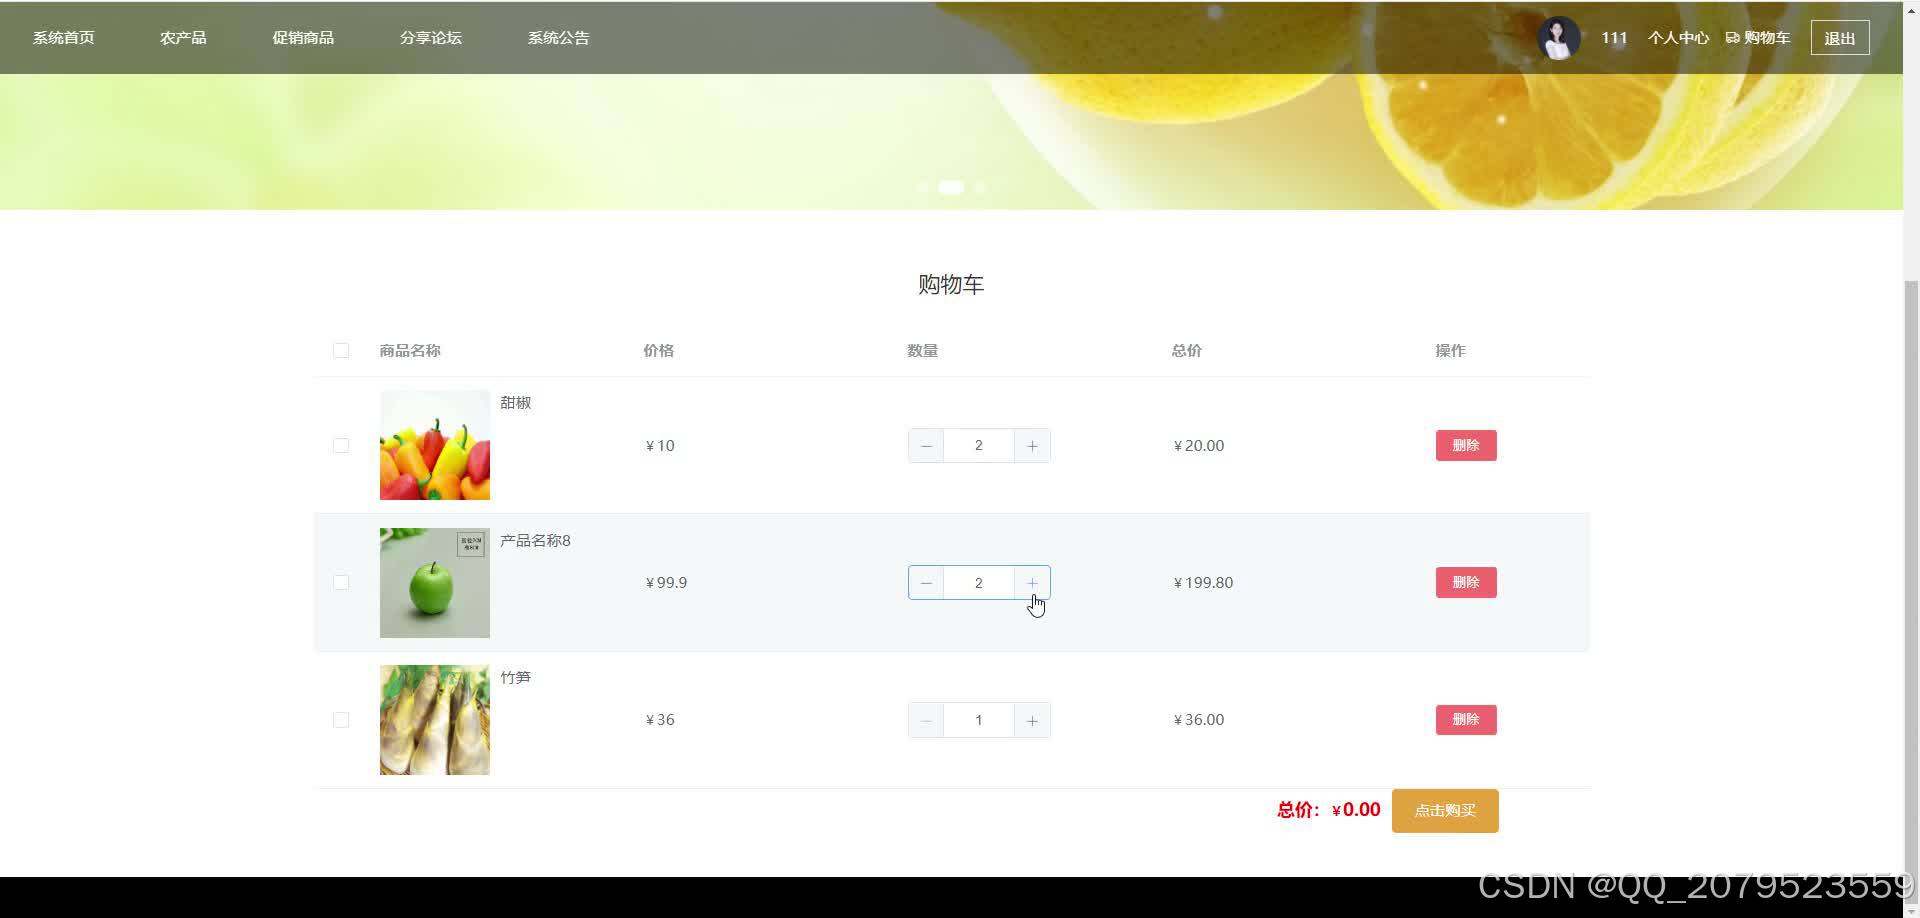
Task: Click the 产品名称8 quantity input field
Action: coord(979,583)
